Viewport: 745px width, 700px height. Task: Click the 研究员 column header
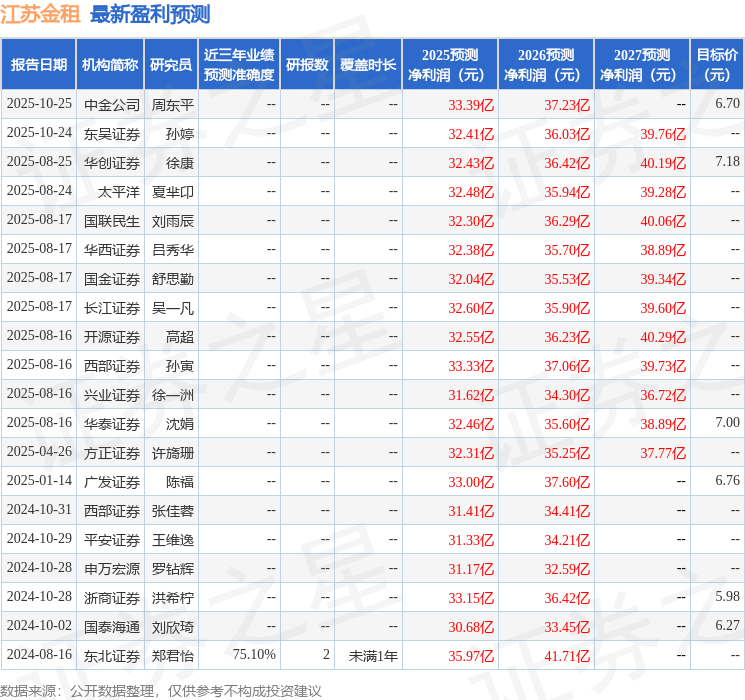(x=170, y=64)
